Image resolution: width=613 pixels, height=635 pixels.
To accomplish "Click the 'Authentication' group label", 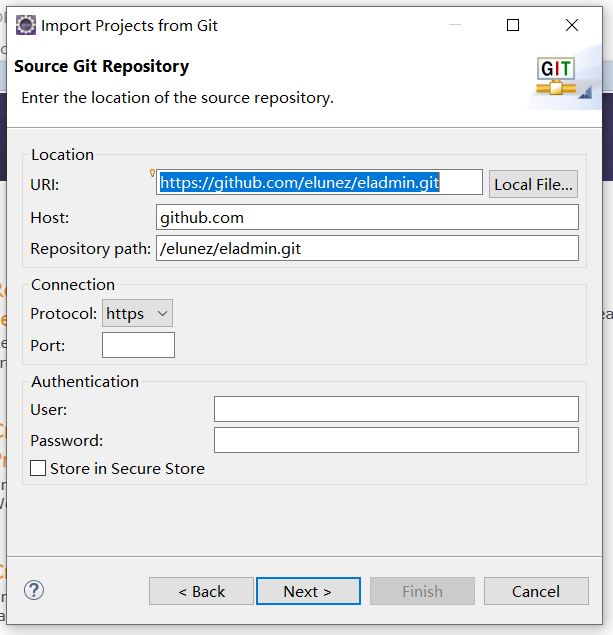I will 85,381.
